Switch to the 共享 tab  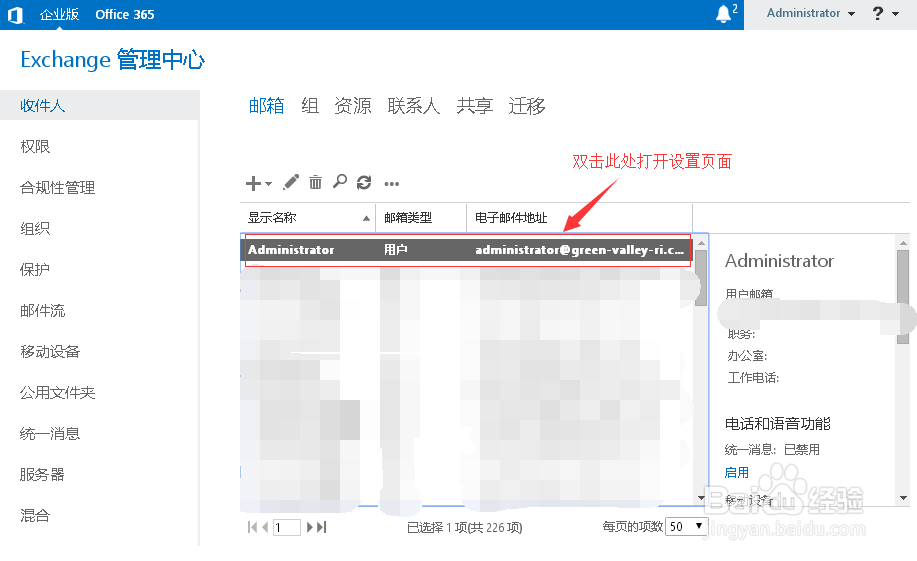click(x=475, y=105)
